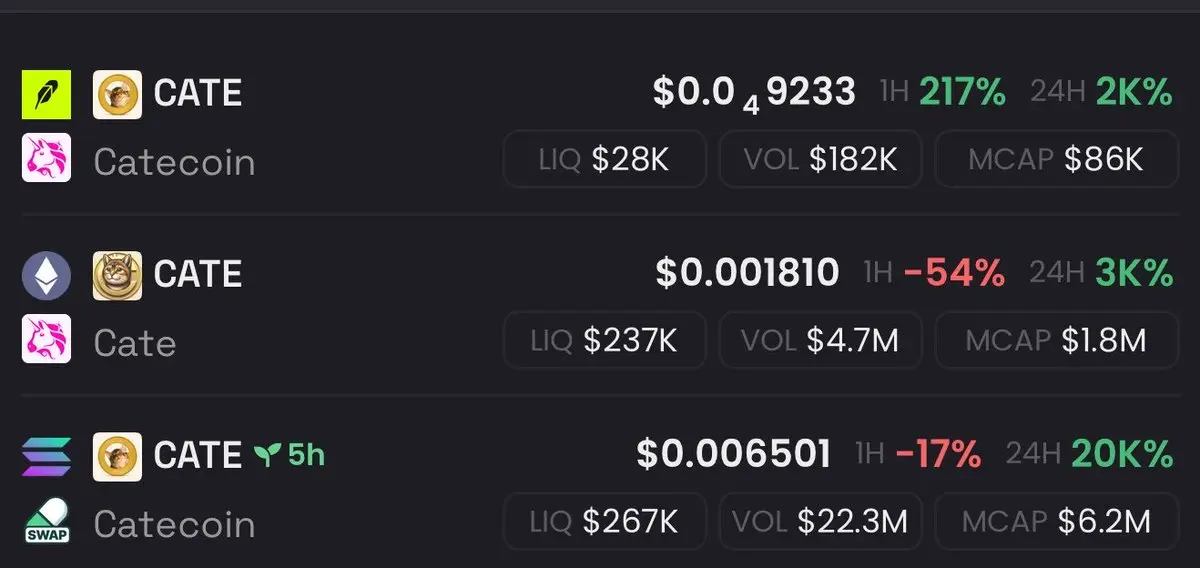This screenshot has height=568, width=1200.
Task: Click the Ethereum CATE token cat logo
Action: [x=118, y=275]
